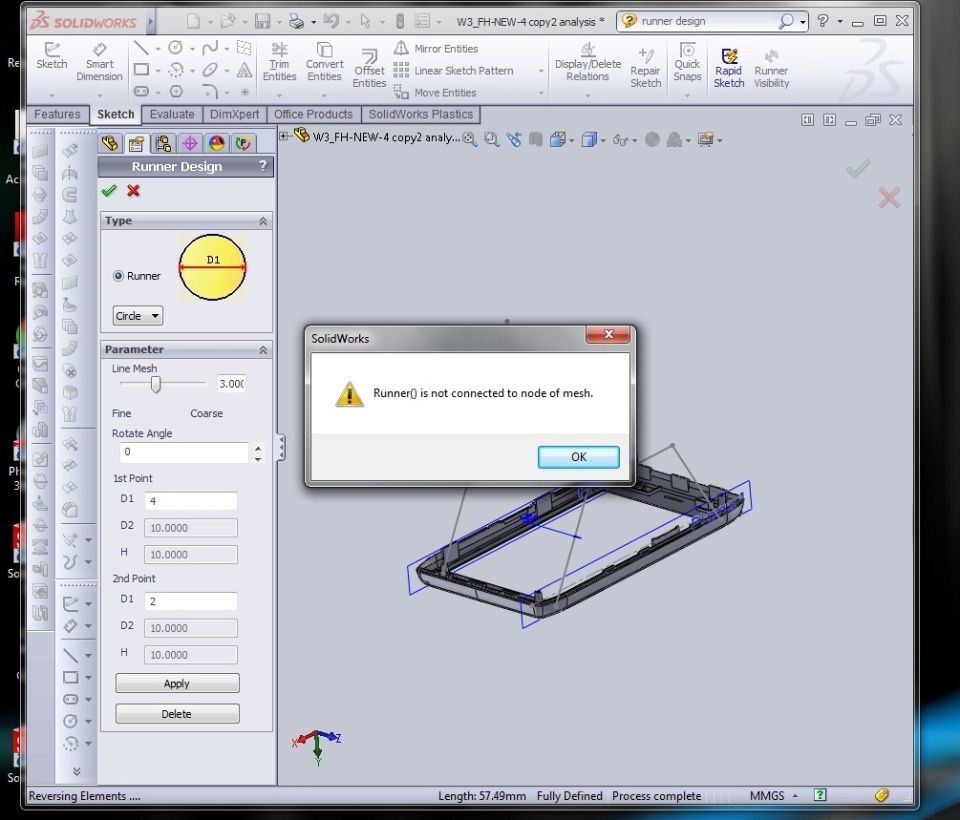Click Linear Sketch Pattern command
The image size is (960, 820).
click(x=454, y=70)
